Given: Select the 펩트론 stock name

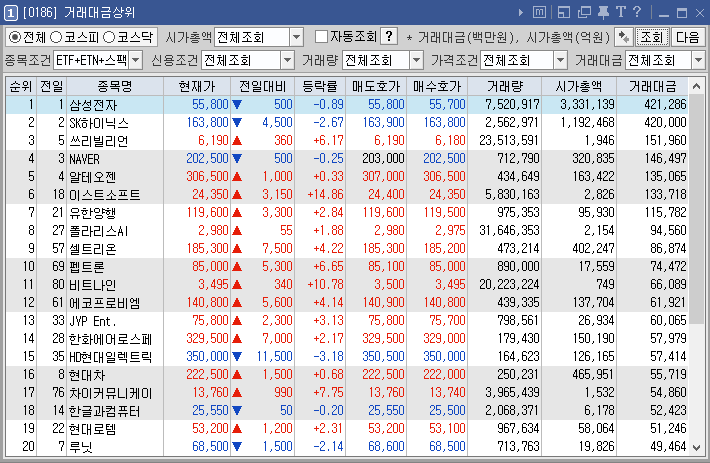Looking at the screenshot, I should [x=86, y=267].
